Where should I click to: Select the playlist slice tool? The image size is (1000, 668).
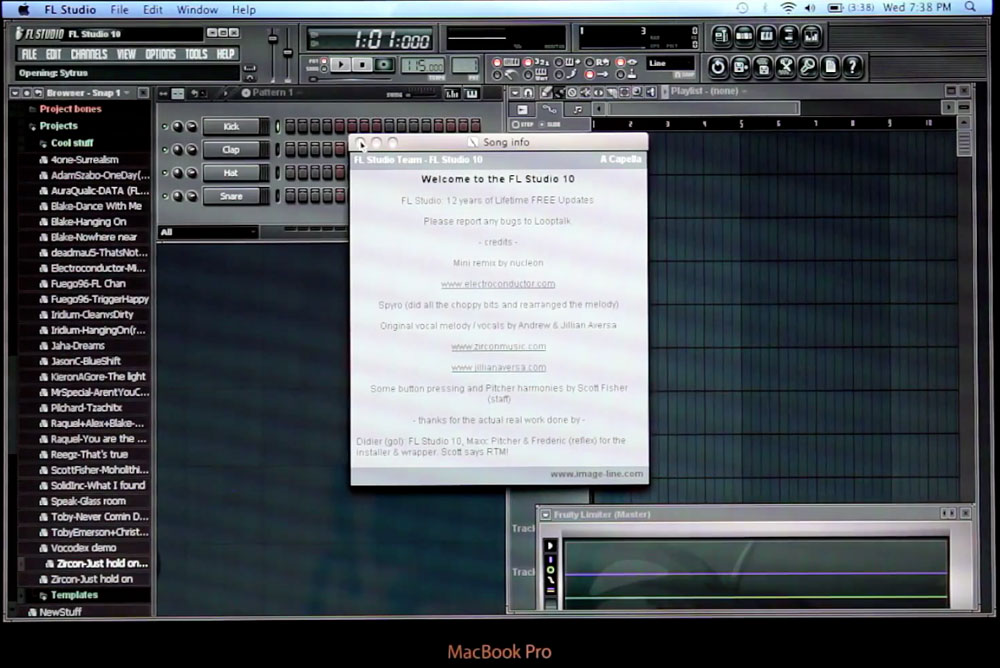pos(611,92)
